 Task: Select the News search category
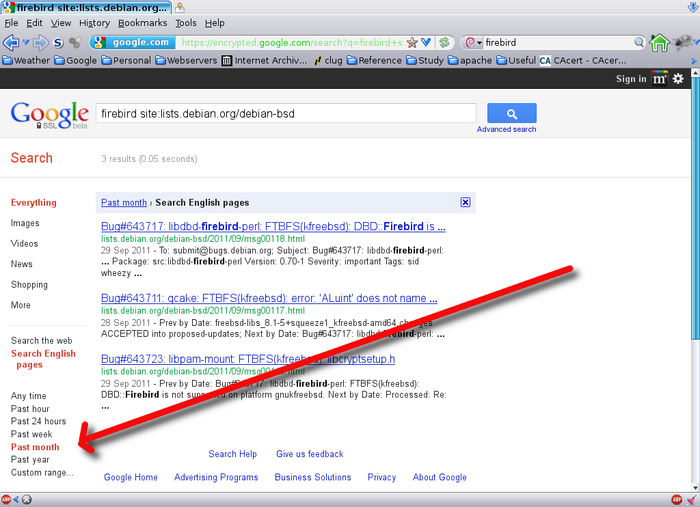point(21,264)
